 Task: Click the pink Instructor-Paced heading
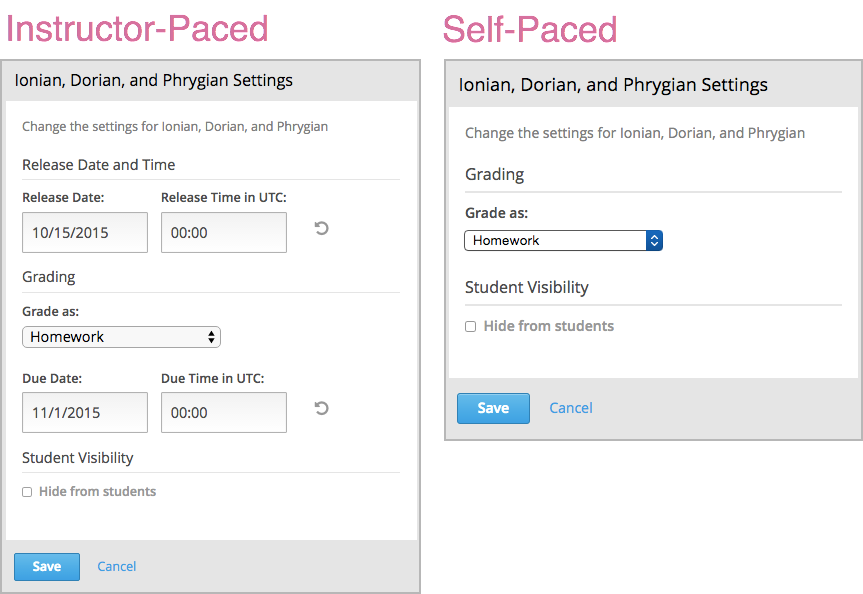(x=137, y=28)
